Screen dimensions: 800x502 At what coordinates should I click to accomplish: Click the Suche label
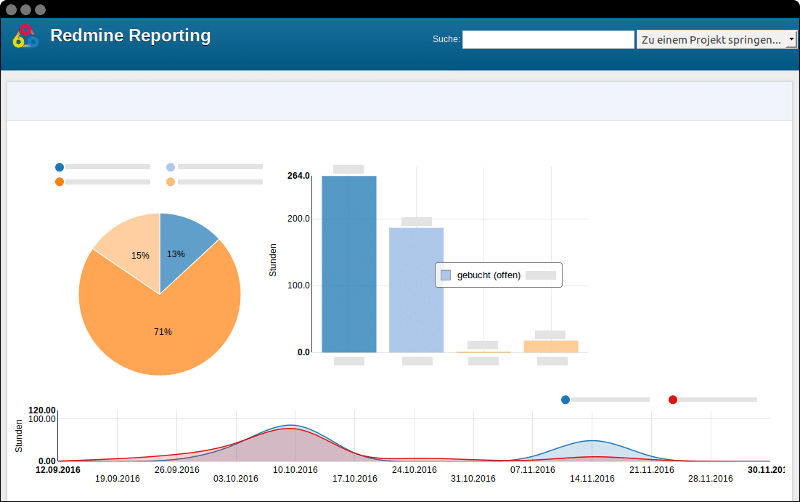446,39
